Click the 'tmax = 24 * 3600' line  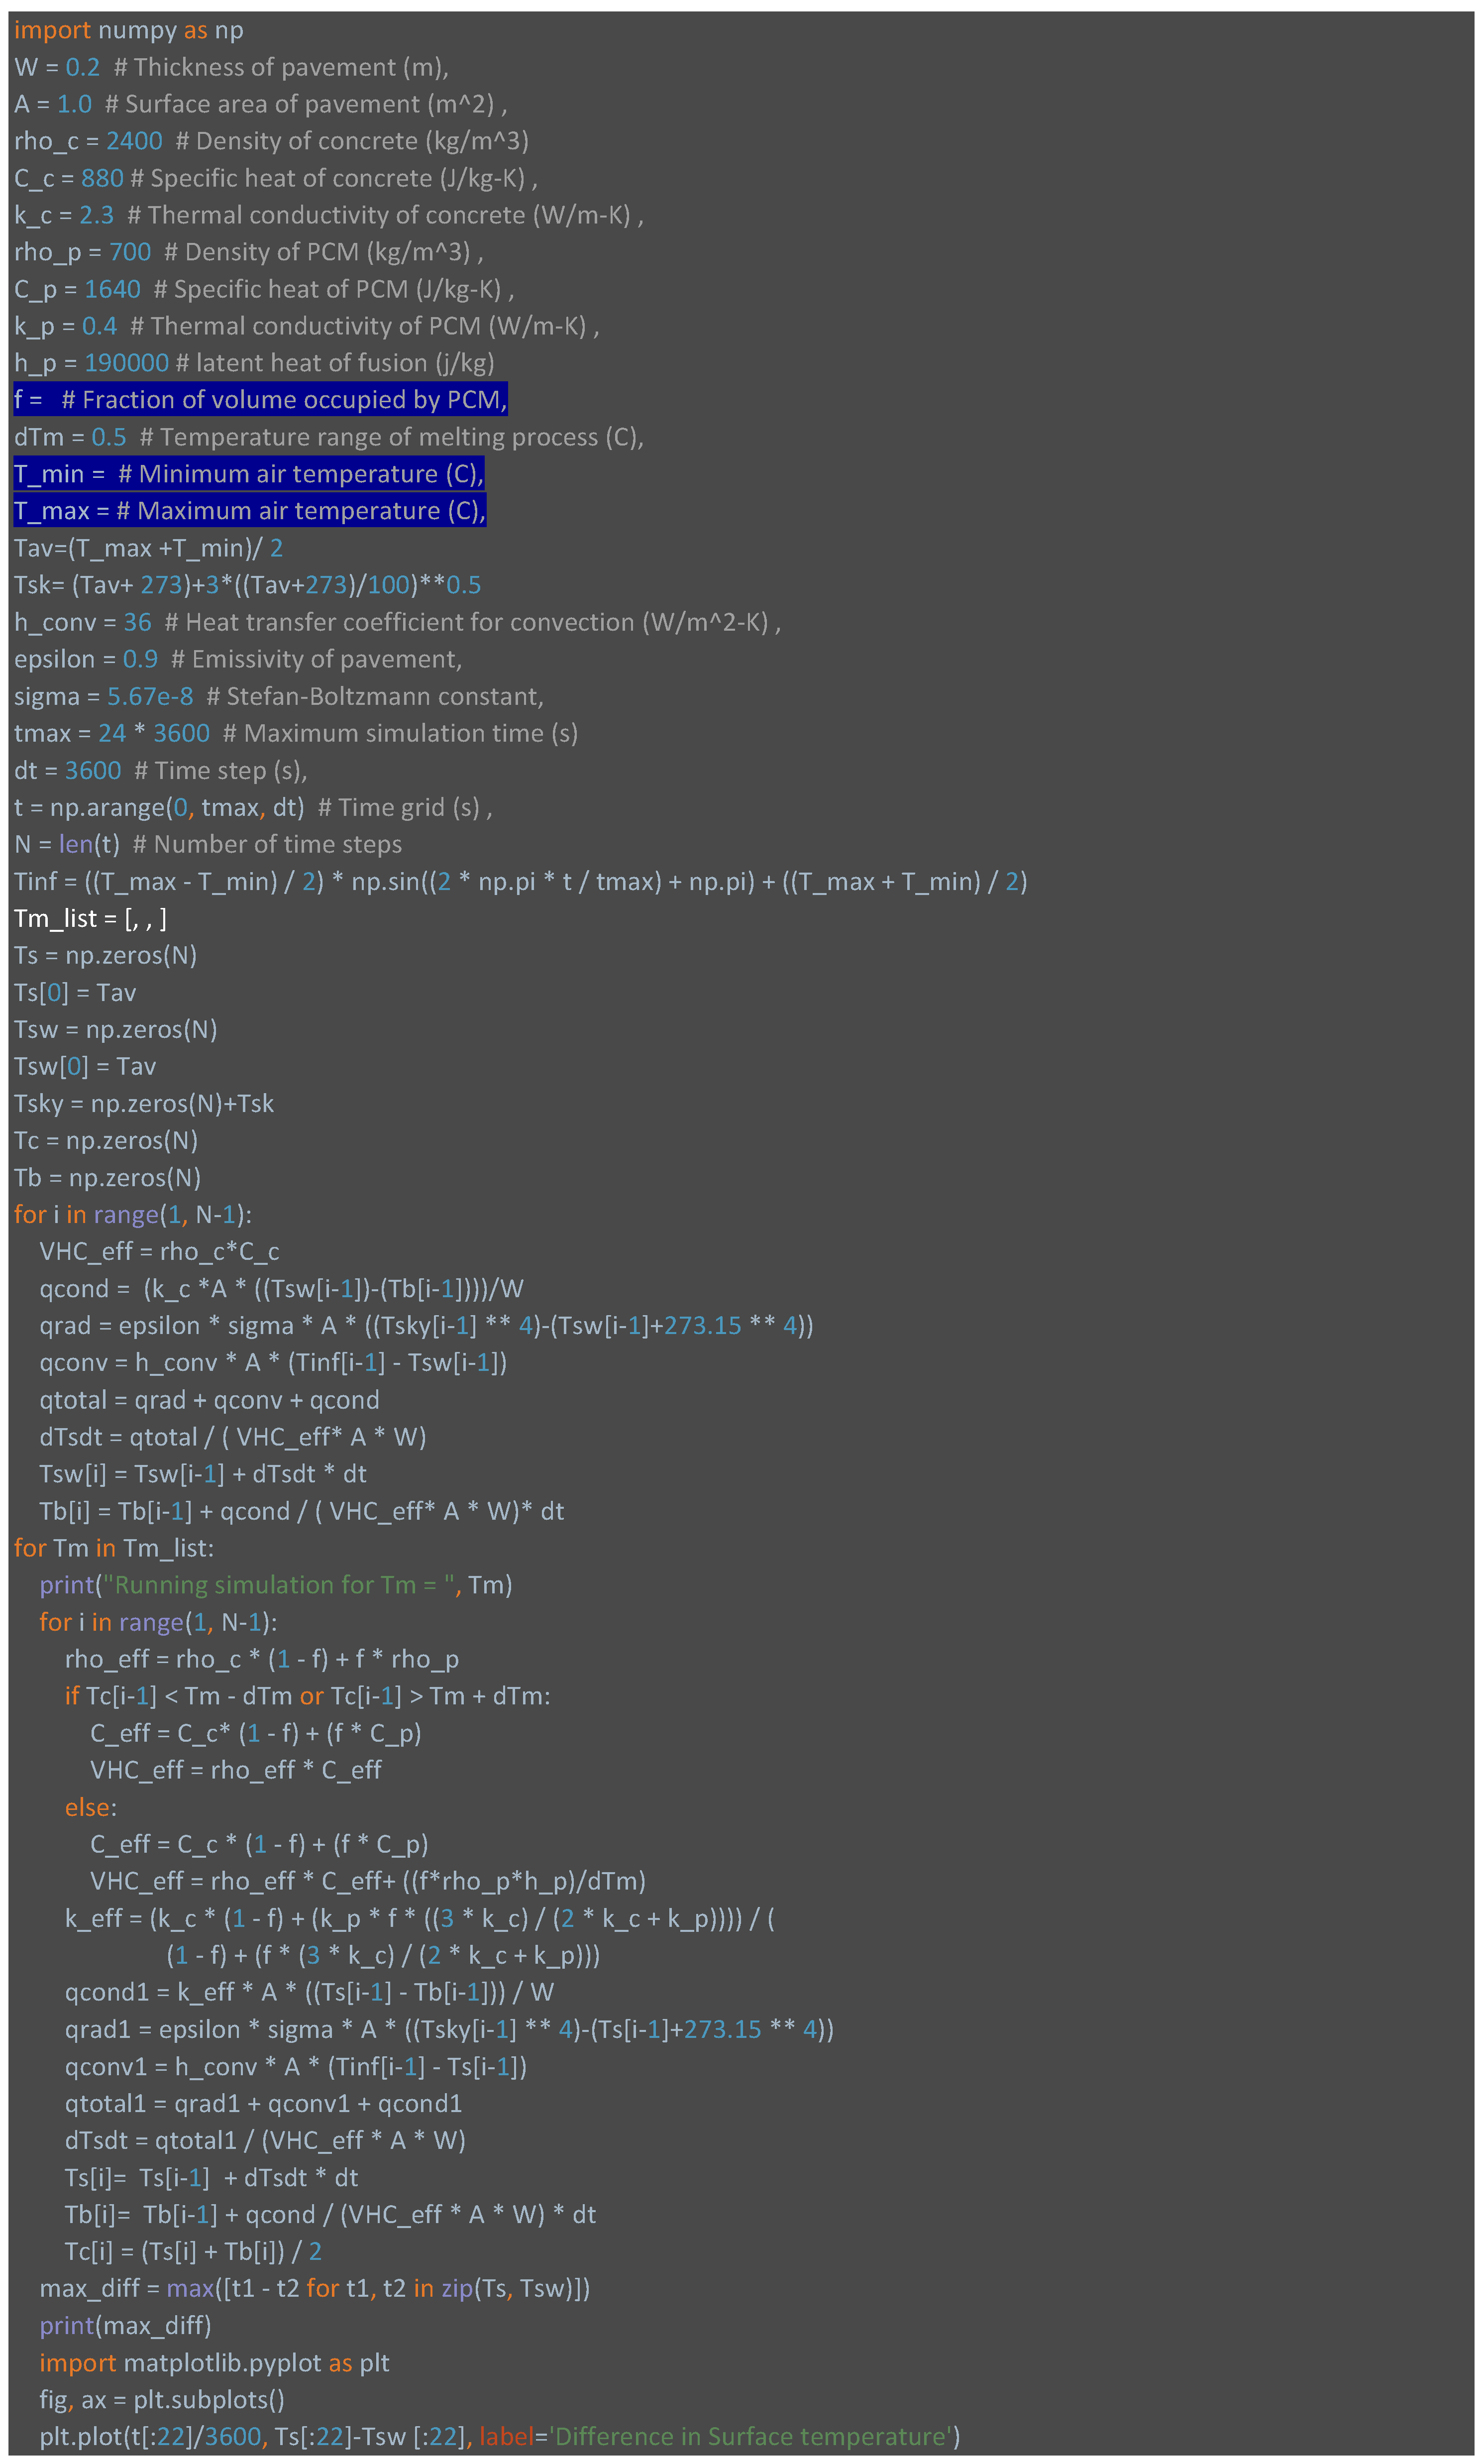(x=296, y=733)
